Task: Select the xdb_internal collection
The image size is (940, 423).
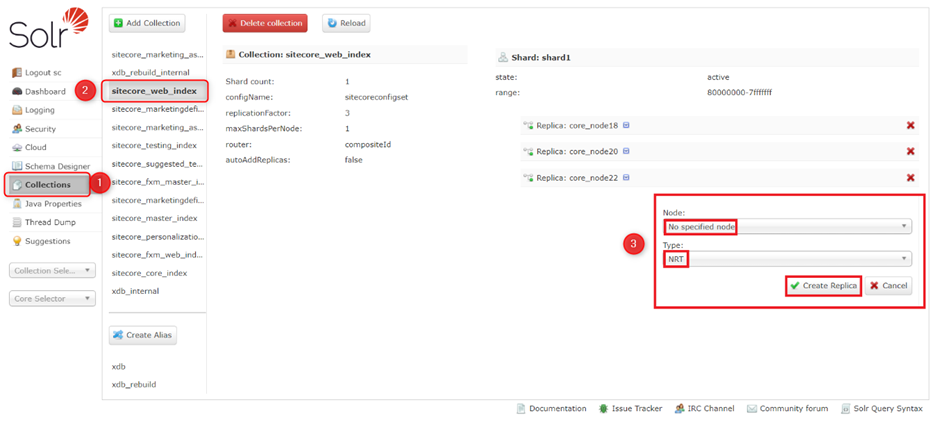Action: coord(135,291)
